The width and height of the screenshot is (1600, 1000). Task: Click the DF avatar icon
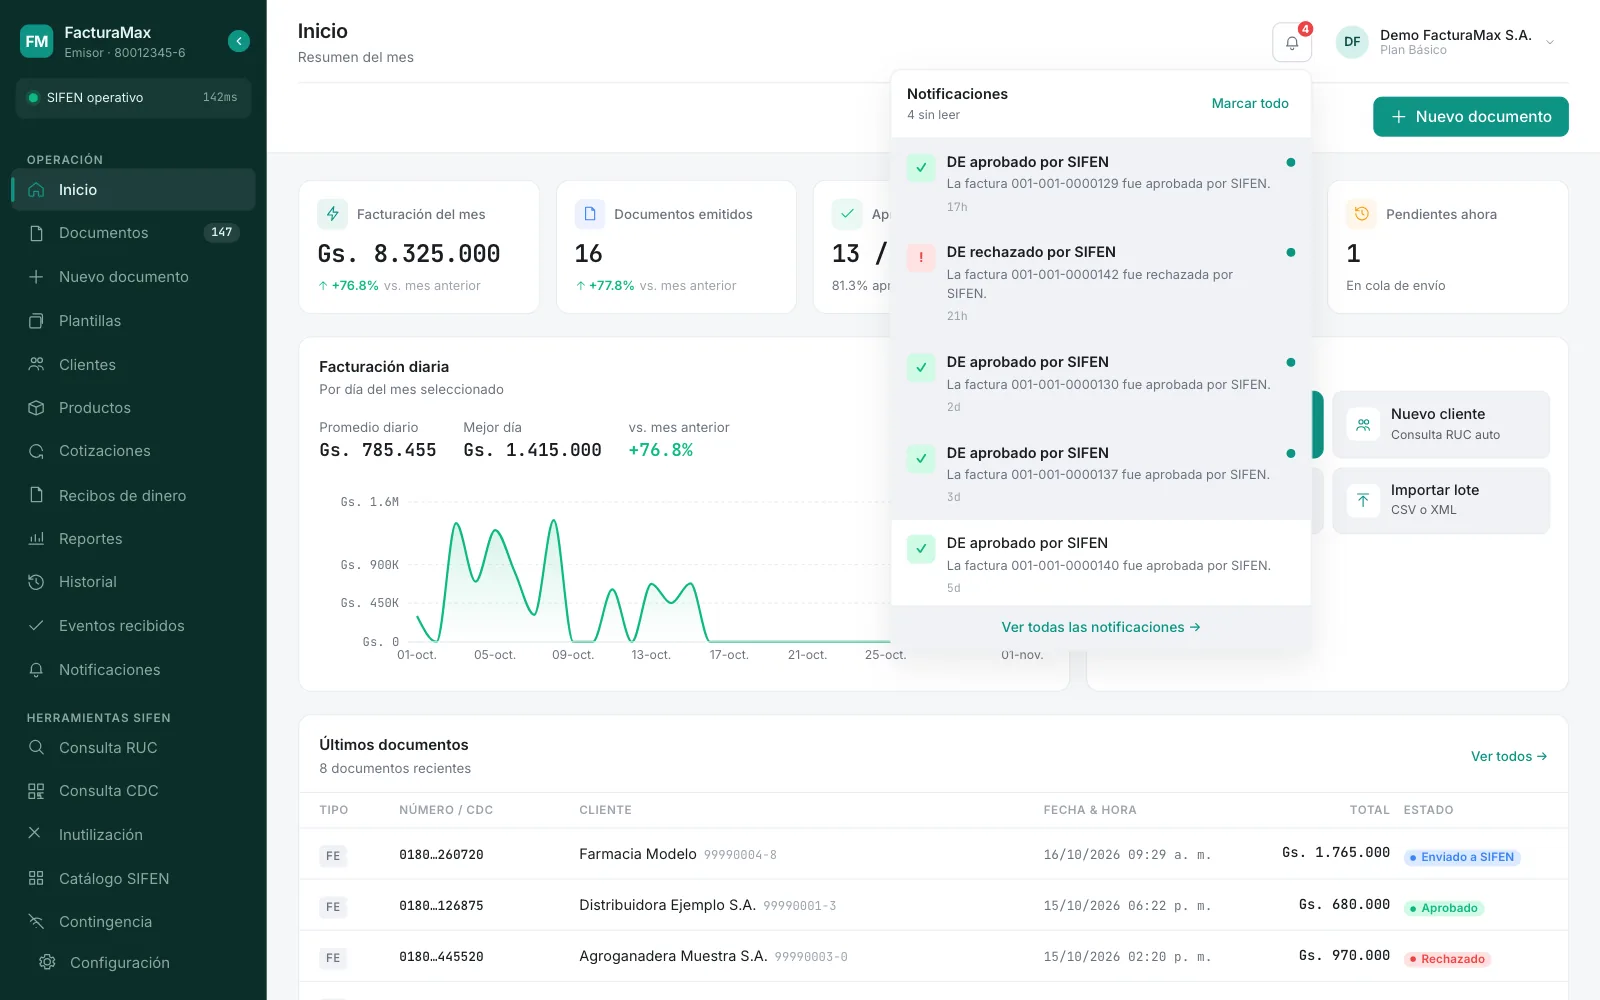point(1352,42)
